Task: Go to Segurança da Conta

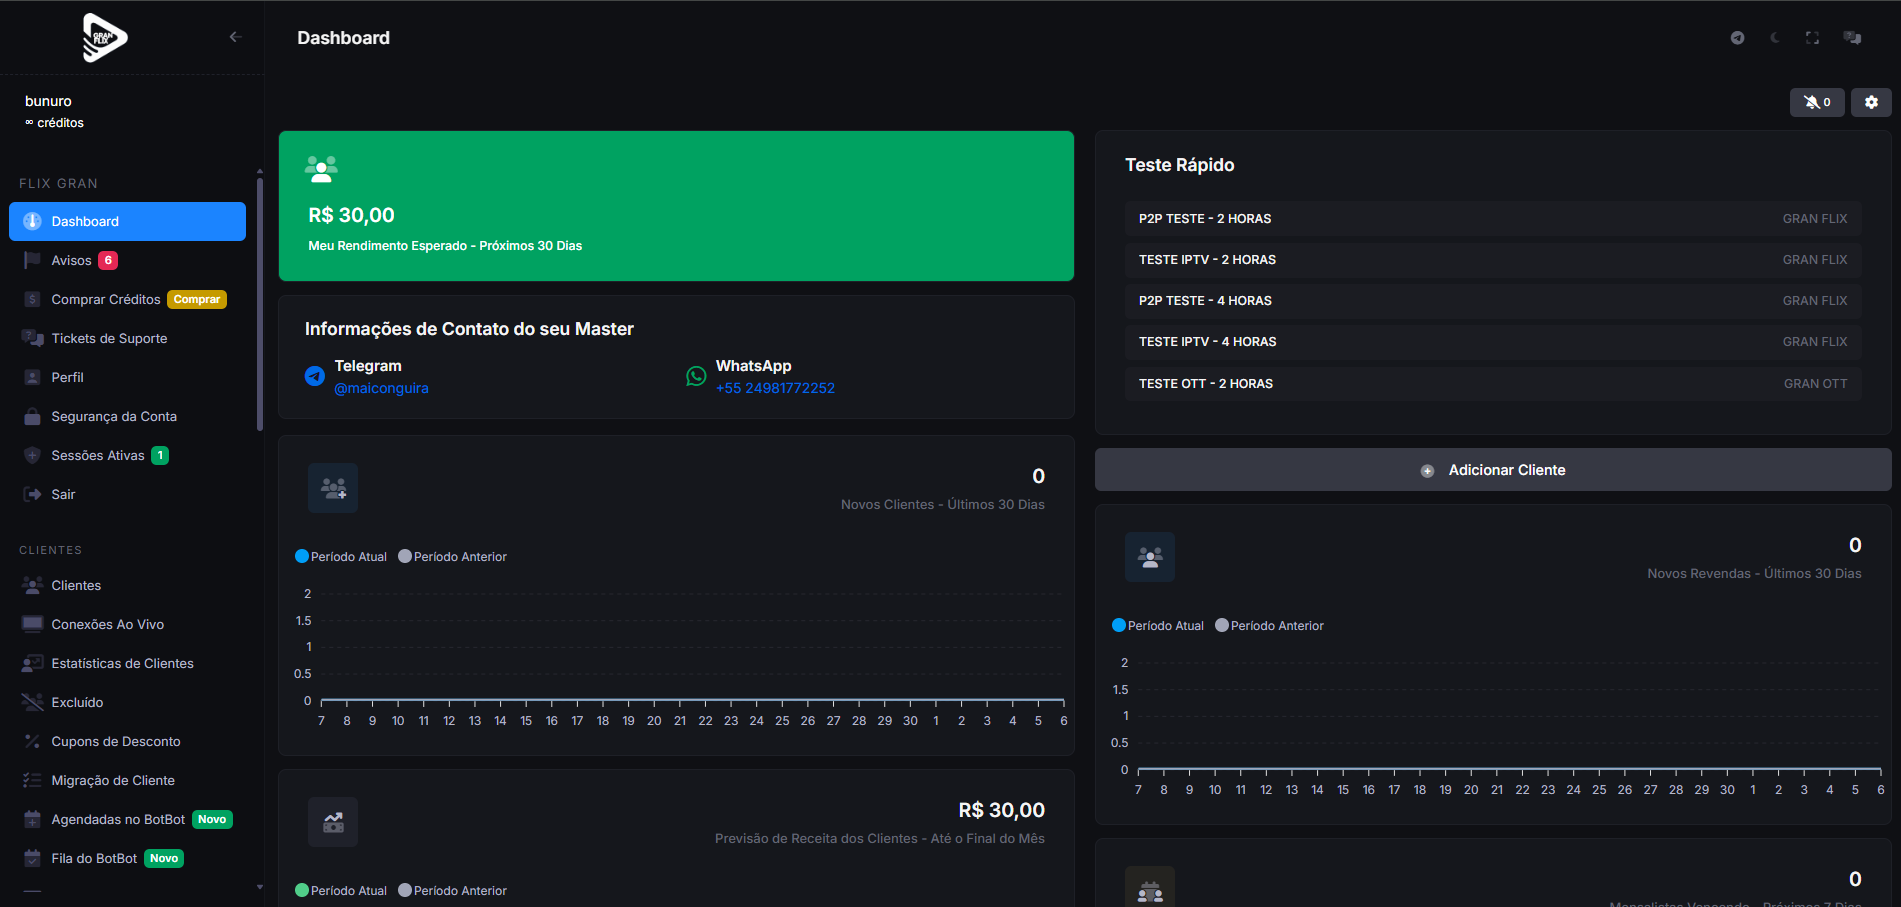Action: 114,416
